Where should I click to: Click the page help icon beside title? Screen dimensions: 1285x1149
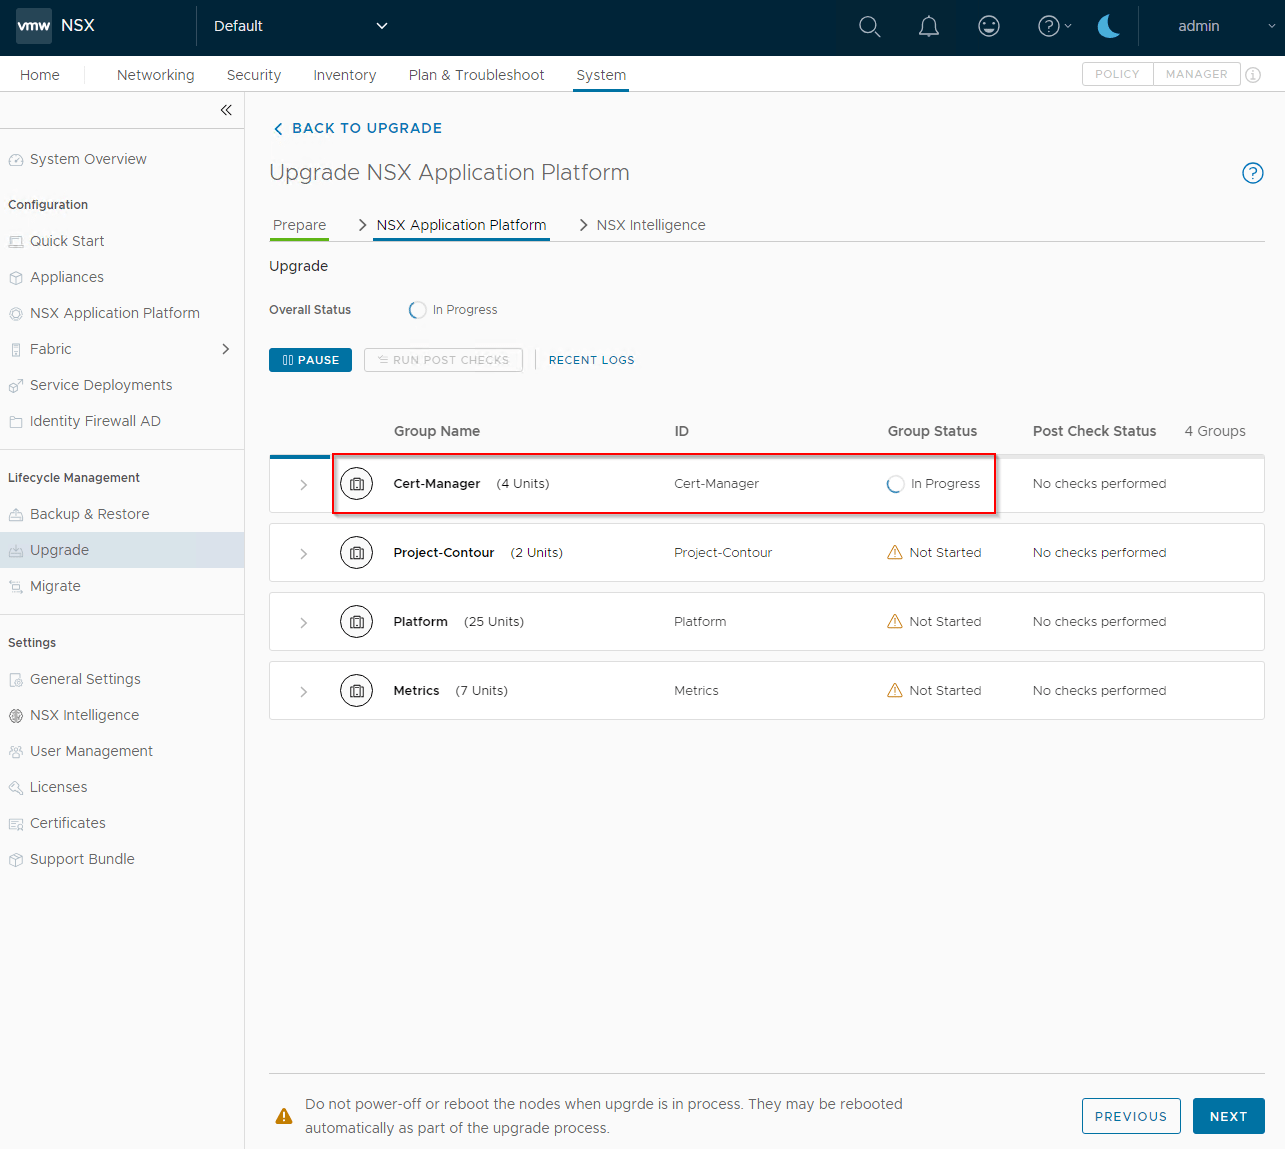(1253, 173)
